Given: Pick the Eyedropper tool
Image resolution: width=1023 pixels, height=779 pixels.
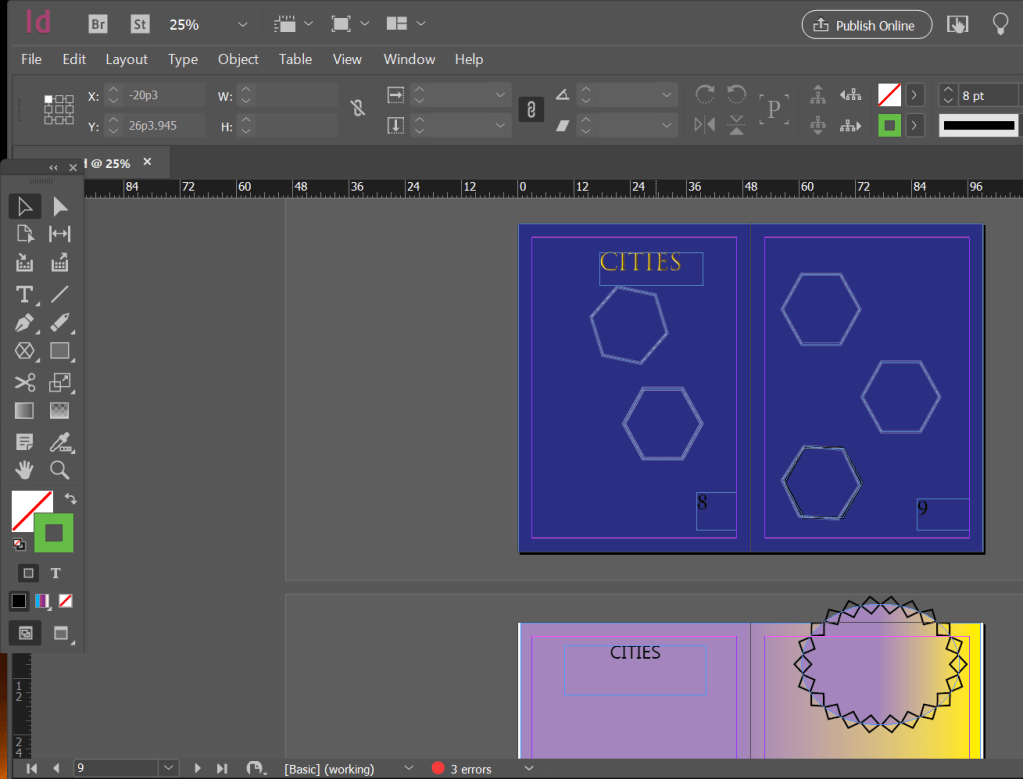Looking at the screenshot, I should [60, 441].
